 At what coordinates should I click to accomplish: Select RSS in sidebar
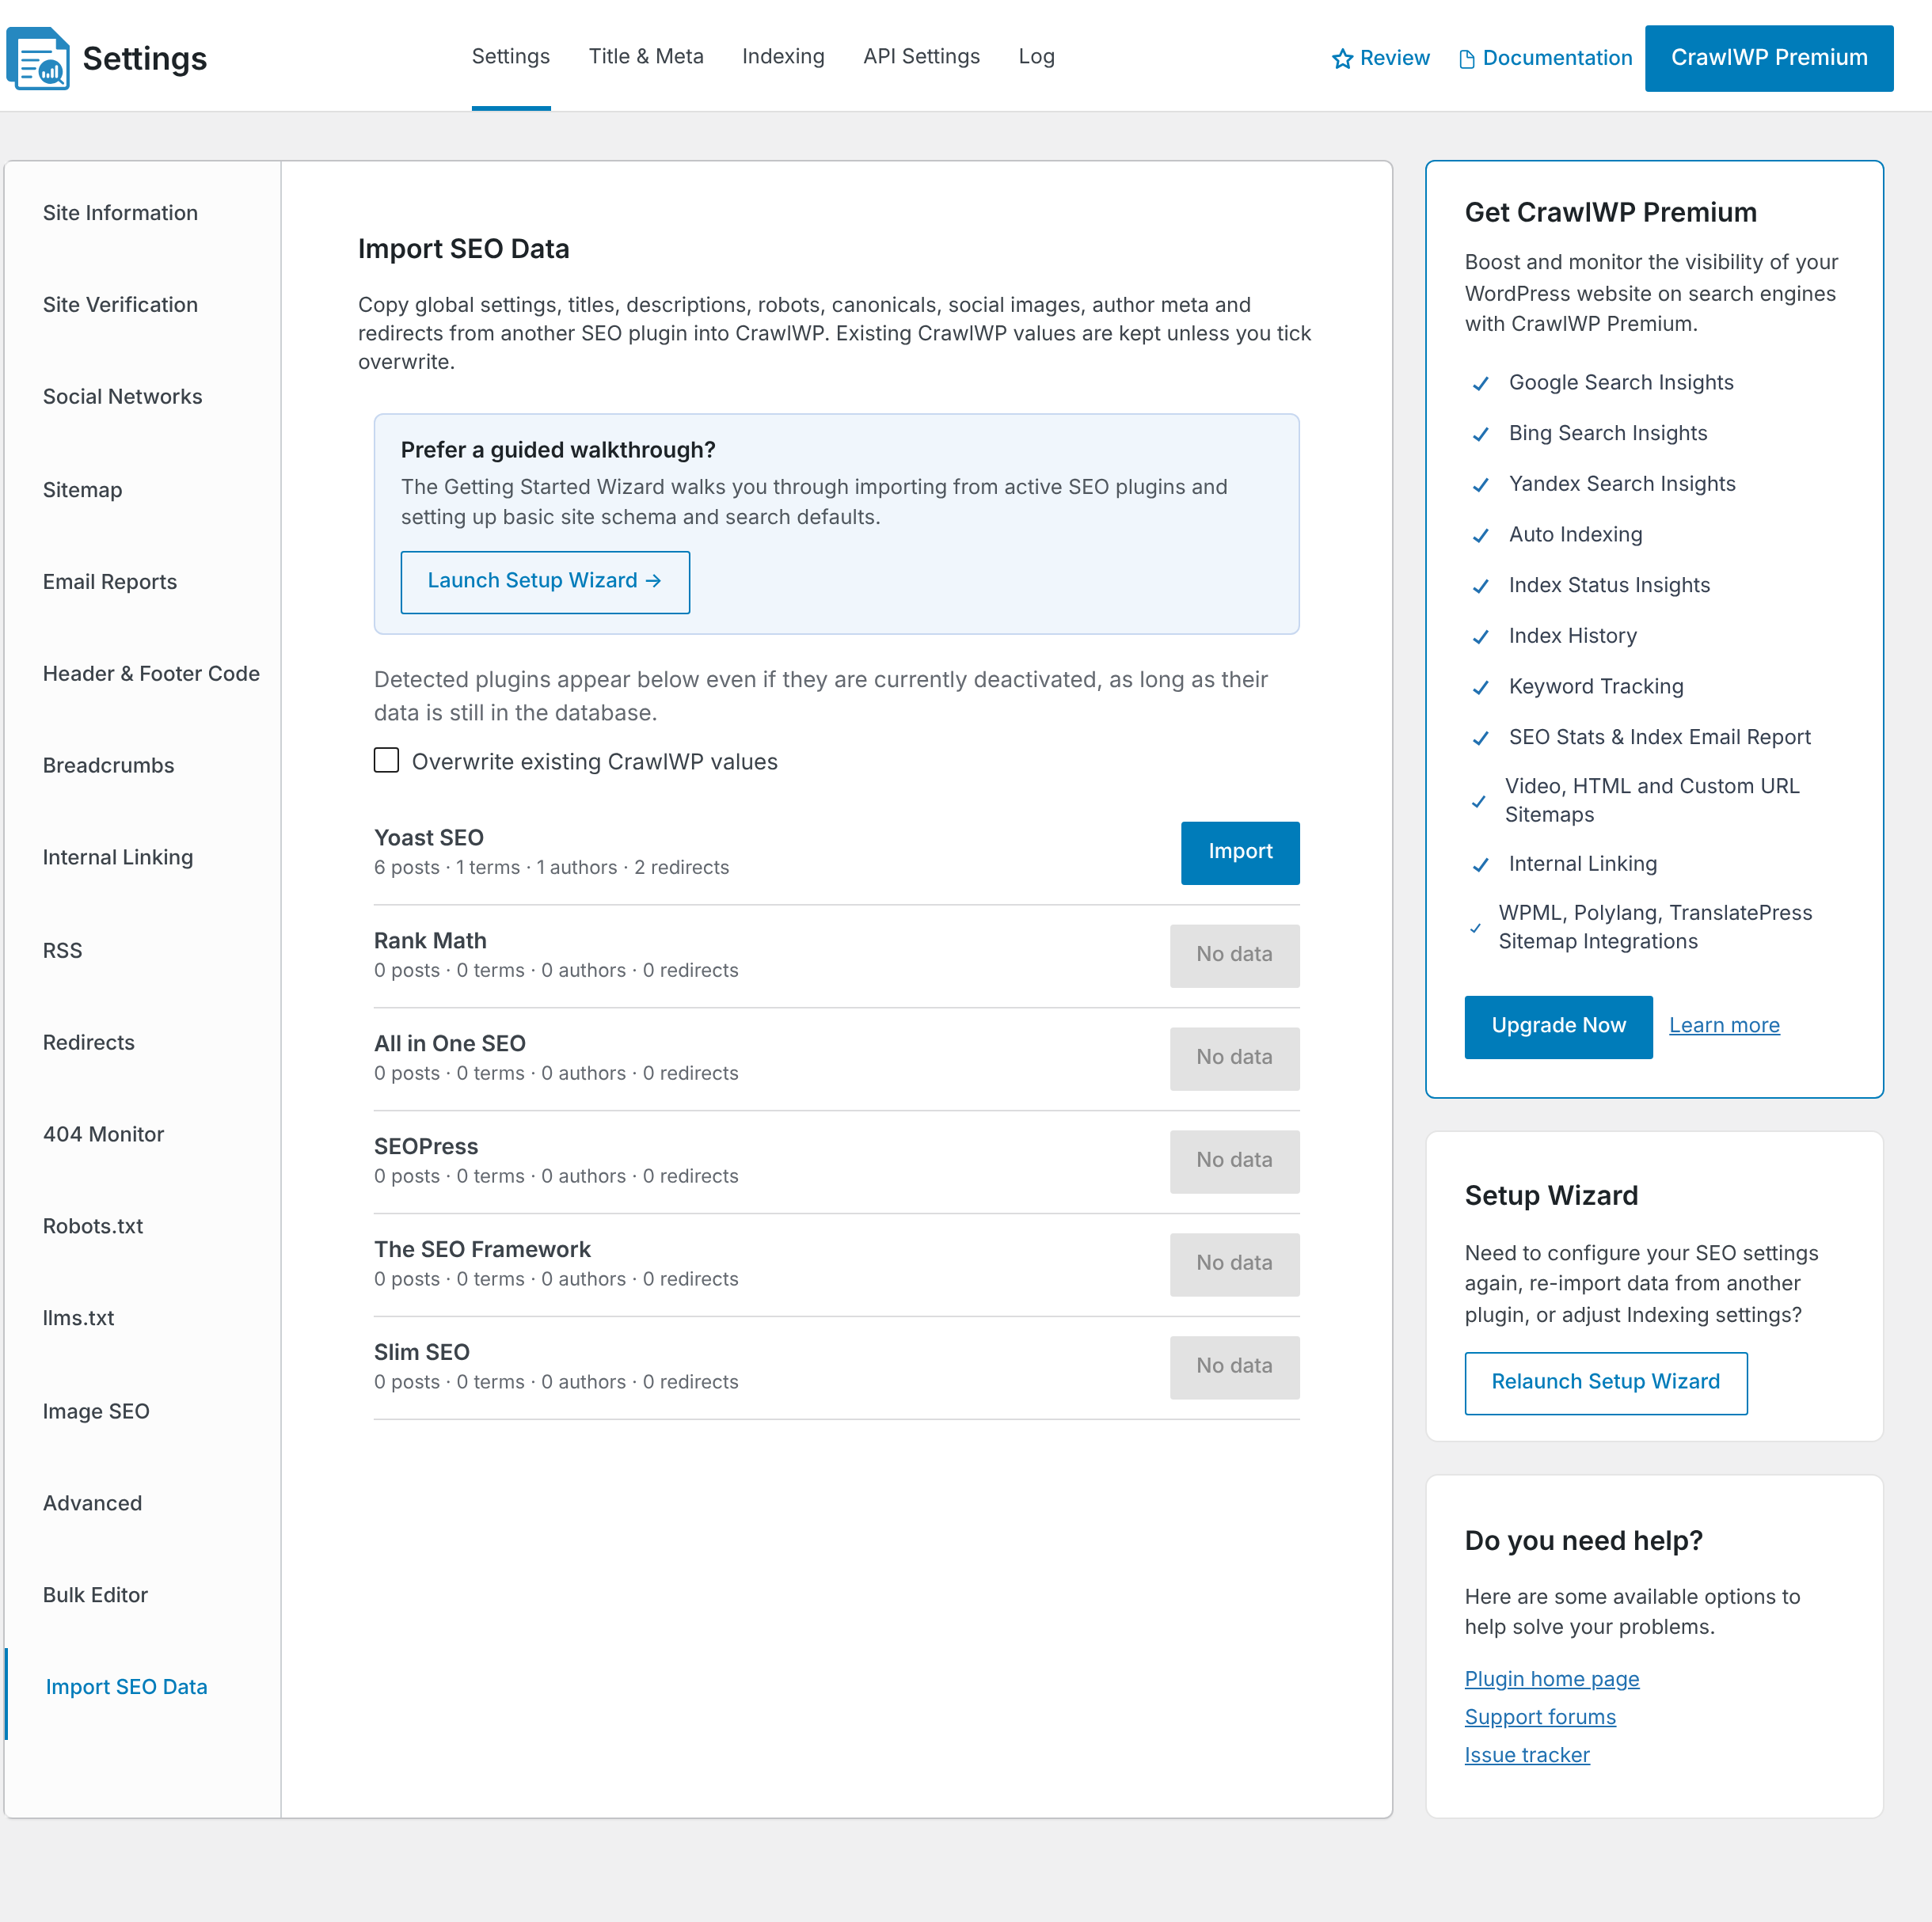point(62,950)
